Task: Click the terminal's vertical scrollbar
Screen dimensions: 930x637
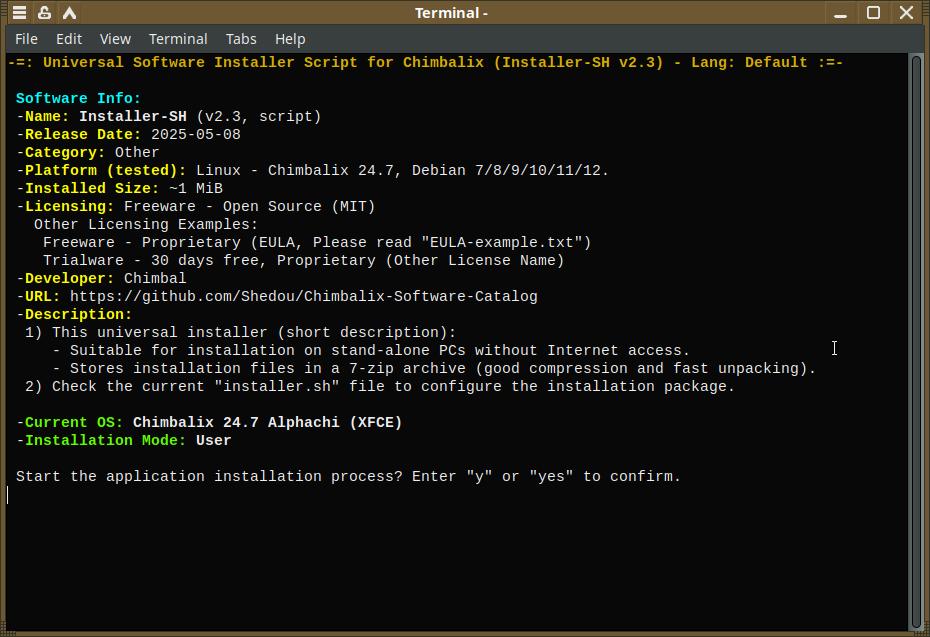Action: [916, 340]
